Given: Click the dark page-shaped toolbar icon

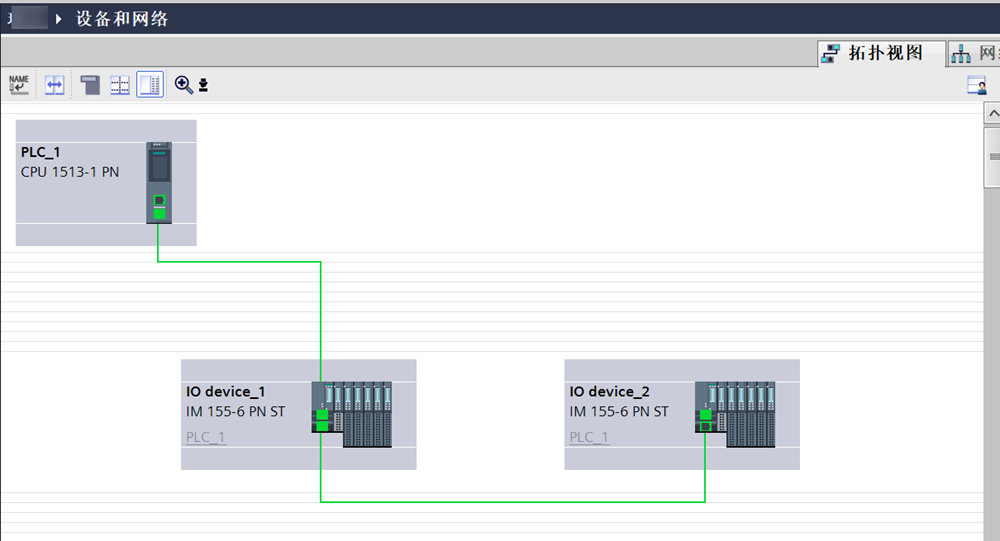Looking at the screenshot, I should tap(91, 85).
